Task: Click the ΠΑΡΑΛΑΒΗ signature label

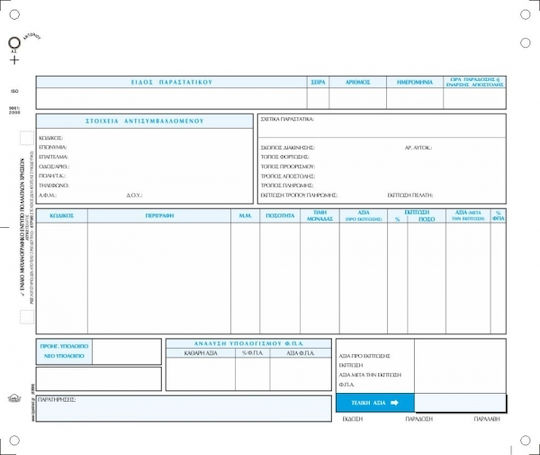Action: point(487,419)
